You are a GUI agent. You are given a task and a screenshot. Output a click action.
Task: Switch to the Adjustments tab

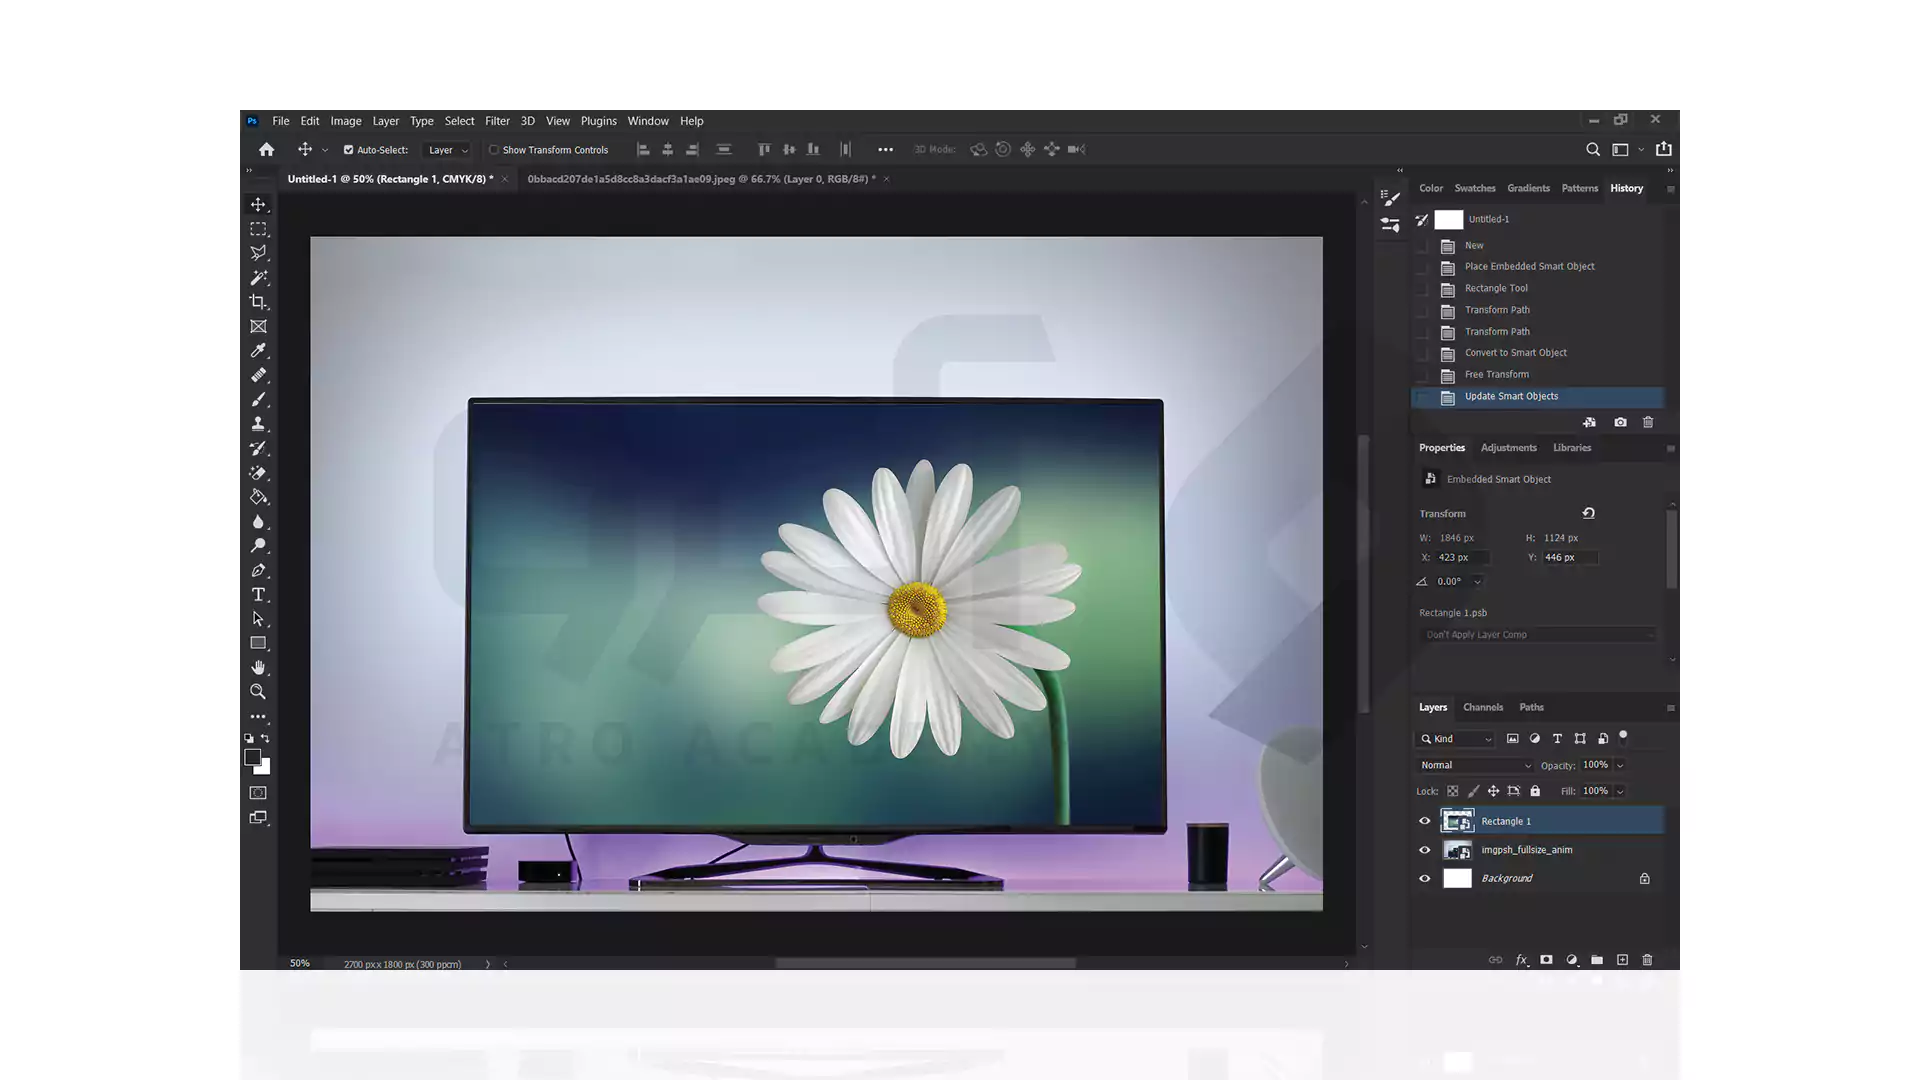(1509, 448)
